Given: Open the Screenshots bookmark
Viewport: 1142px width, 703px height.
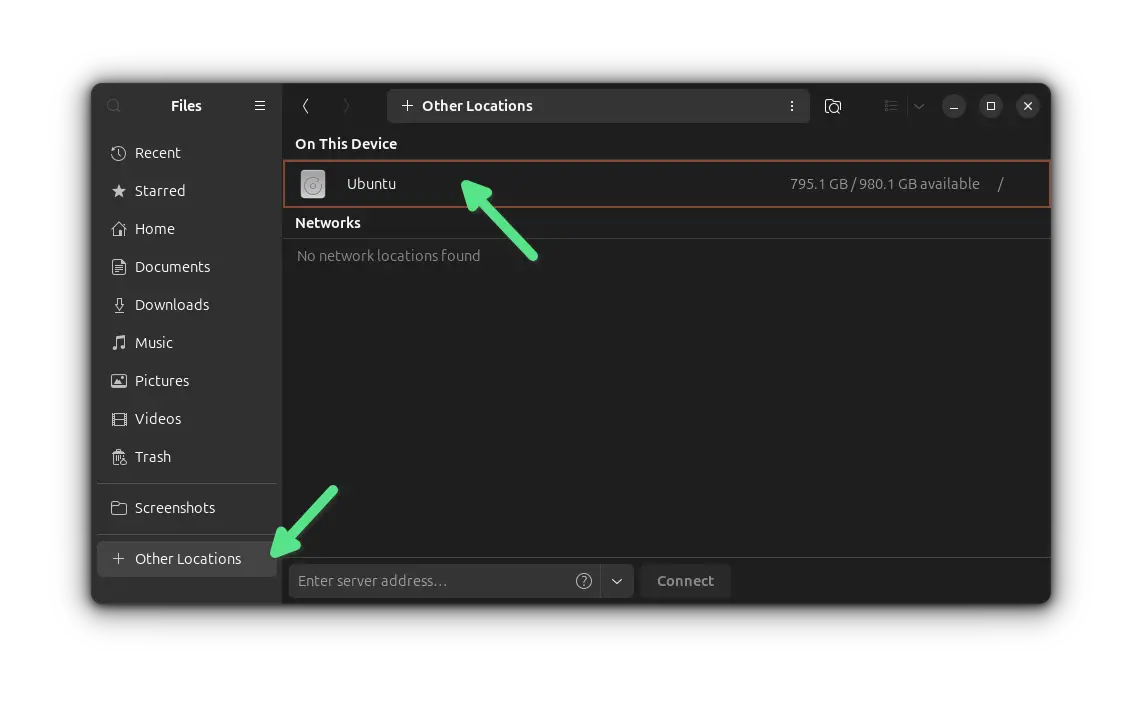Looking at the screenshot, I should point(174,508).
